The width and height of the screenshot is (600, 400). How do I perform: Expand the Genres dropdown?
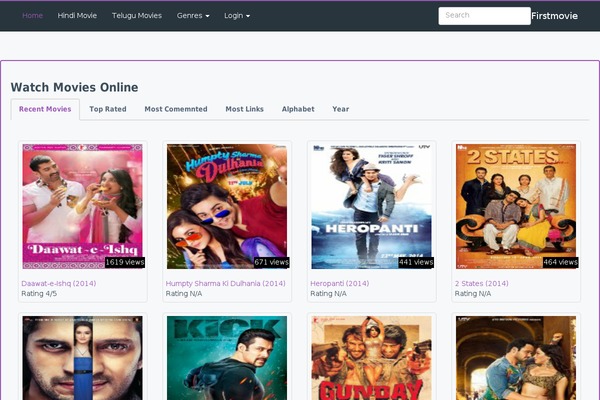tap(193, 16)
